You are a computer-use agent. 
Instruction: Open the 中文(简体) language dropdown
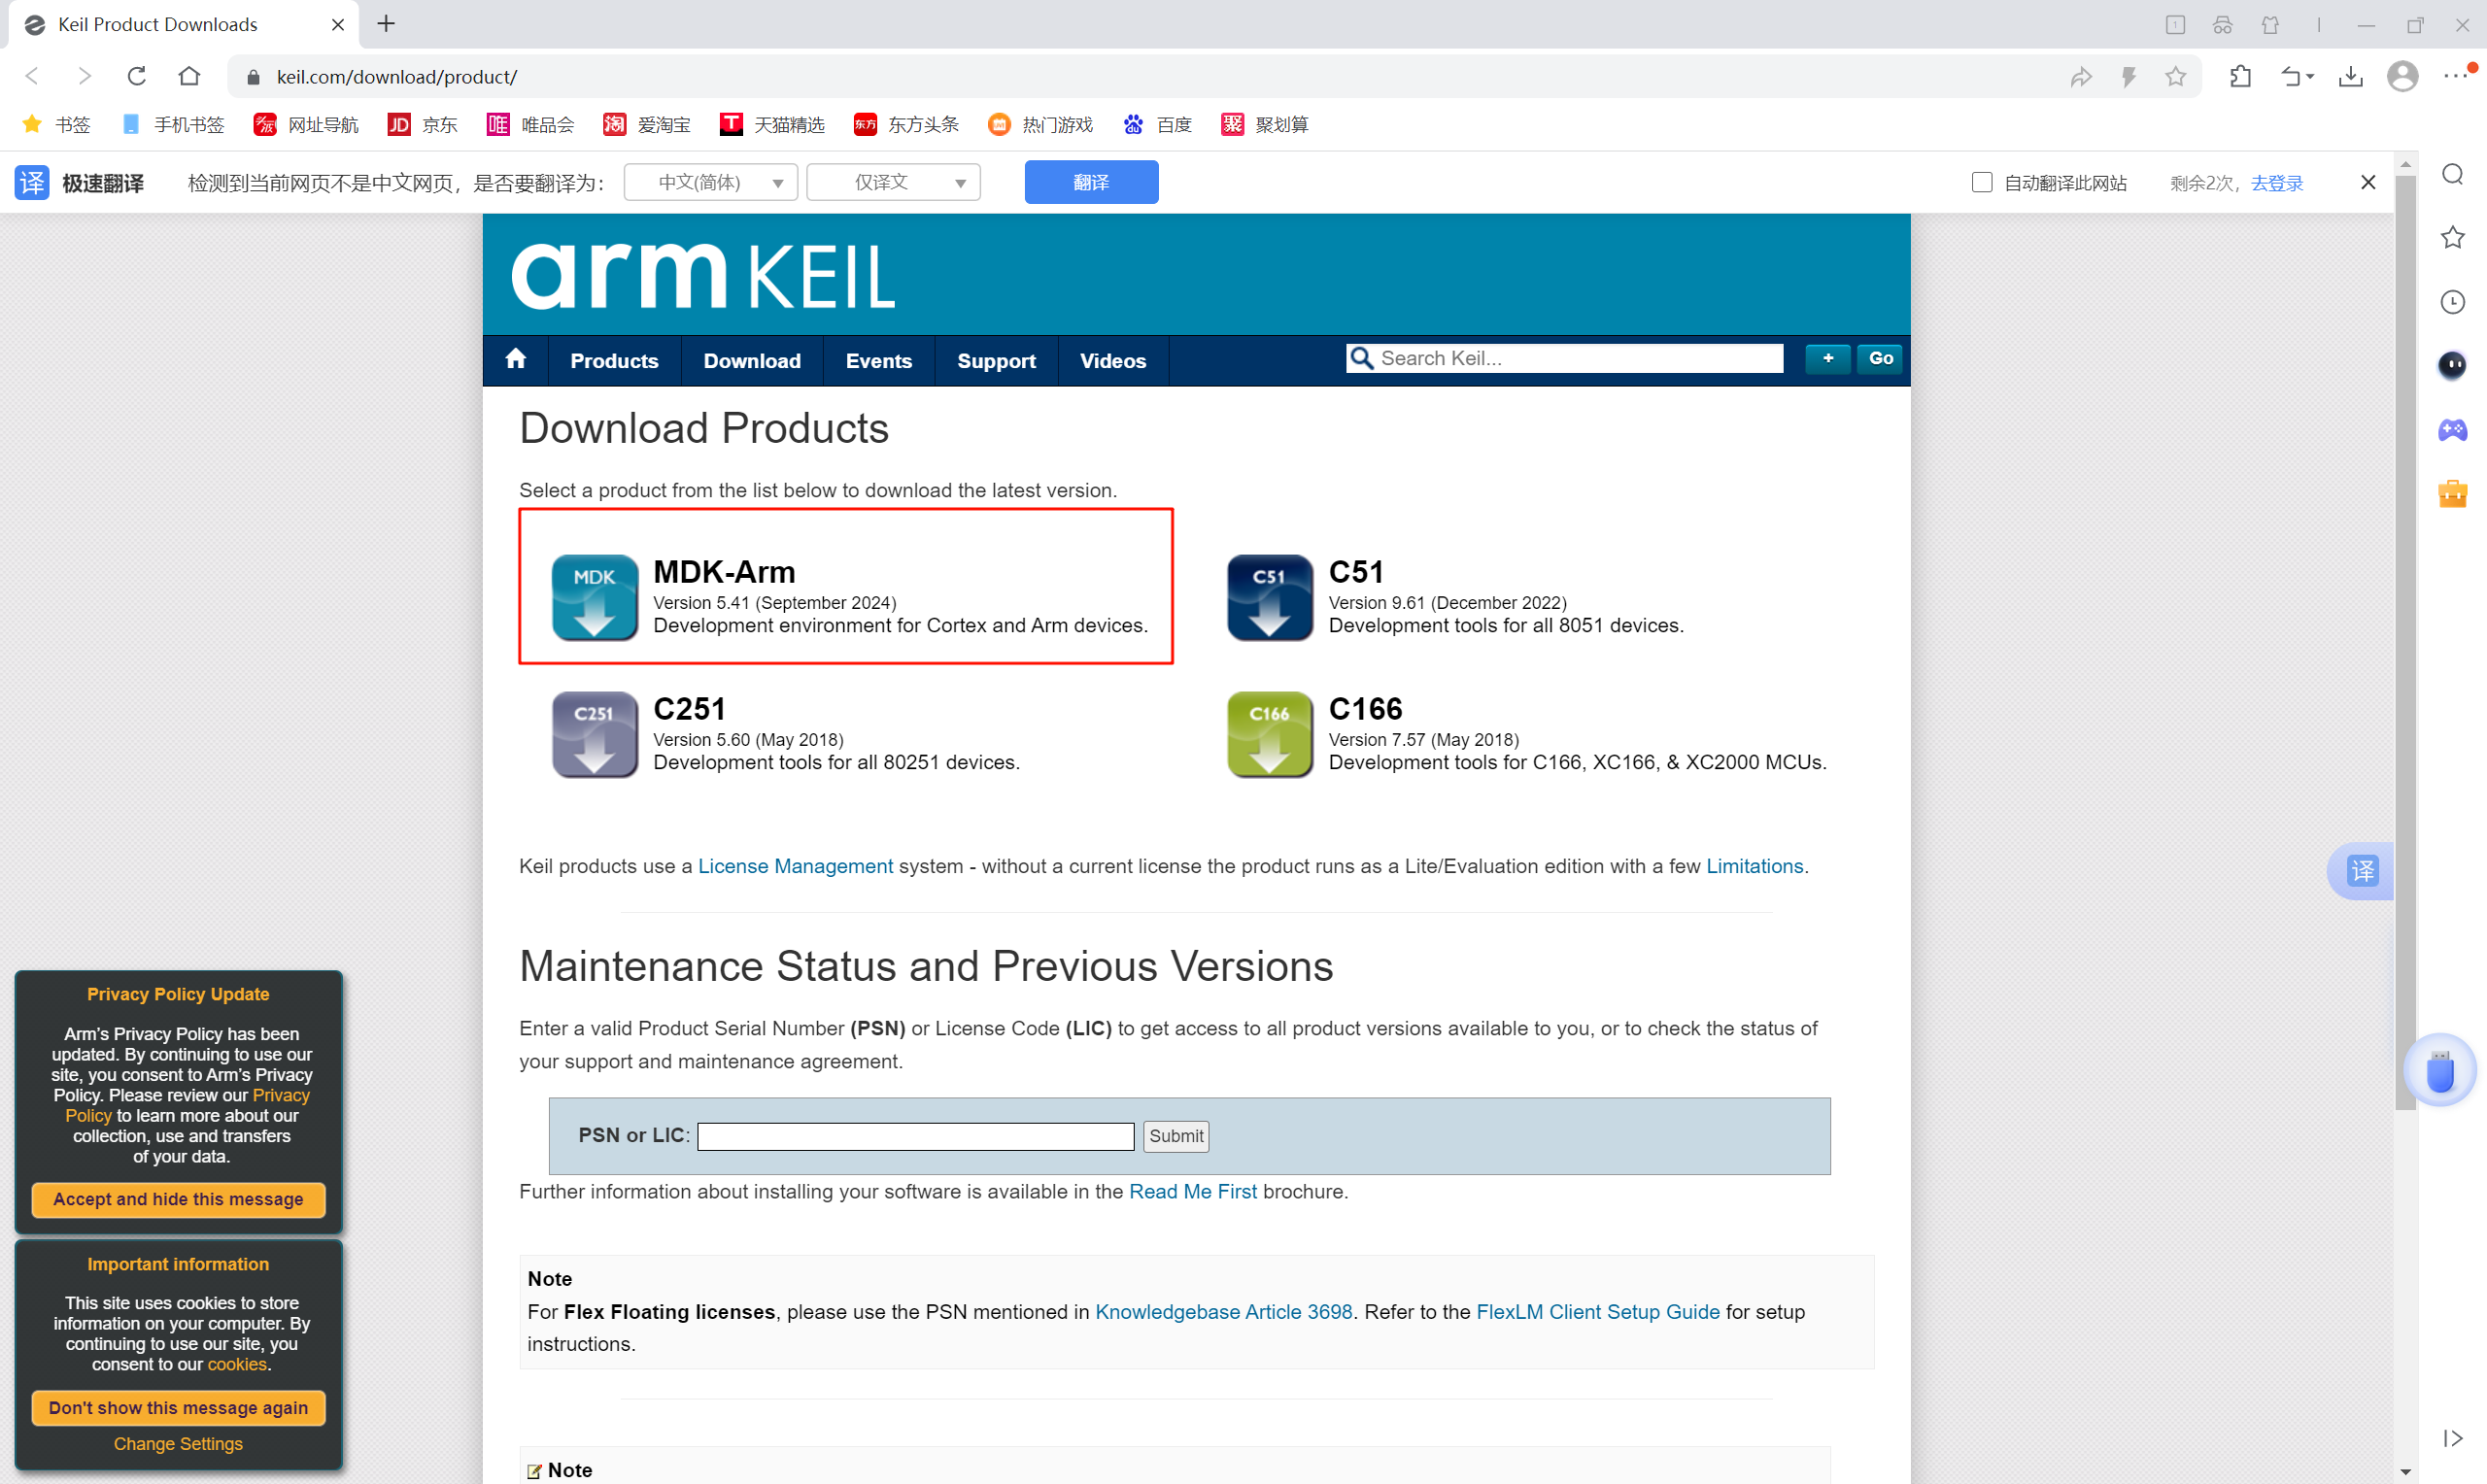[711, 183]
